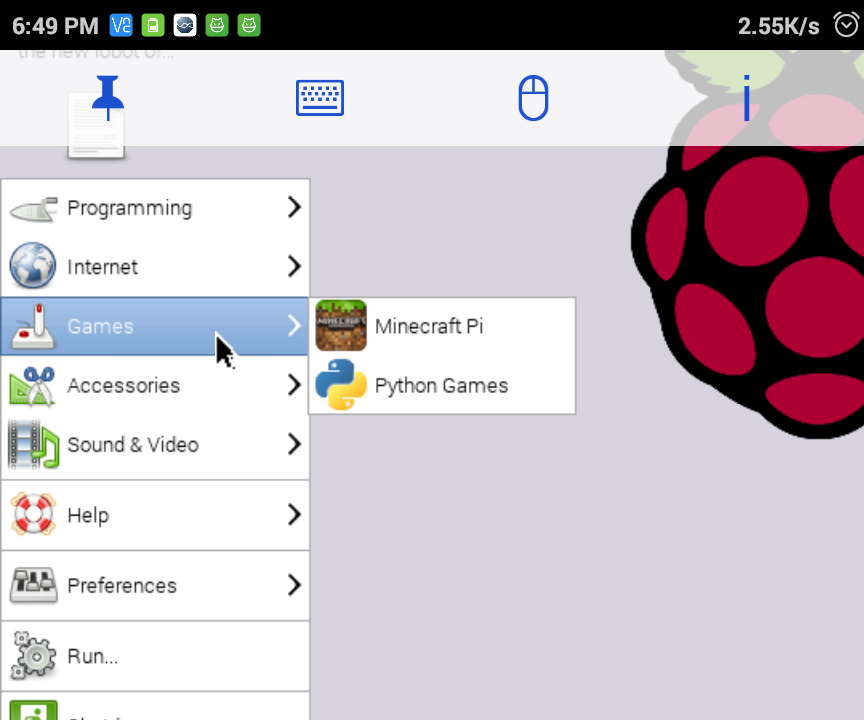Viewport: 864px width, 720px height.
Task: Expand the Preferences submenu arrow
Action: coord(292,586)
